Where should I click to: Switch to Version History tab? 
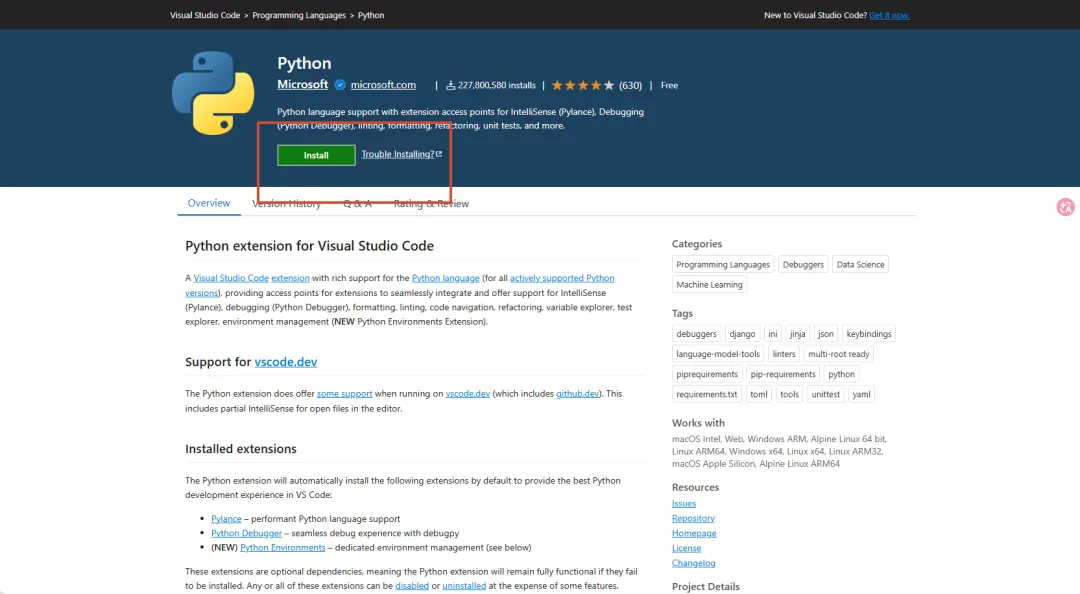click(287, 204)
